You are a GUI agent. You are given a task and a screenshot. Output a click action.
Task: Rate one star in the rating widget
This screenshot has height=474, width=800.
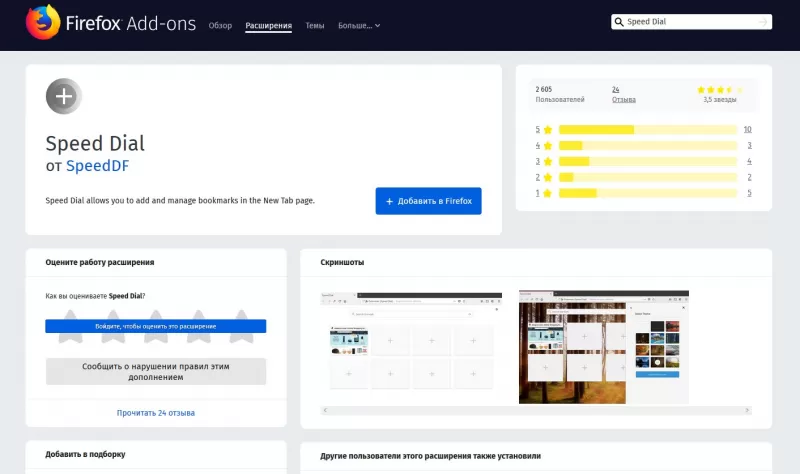tap(70, 327)
